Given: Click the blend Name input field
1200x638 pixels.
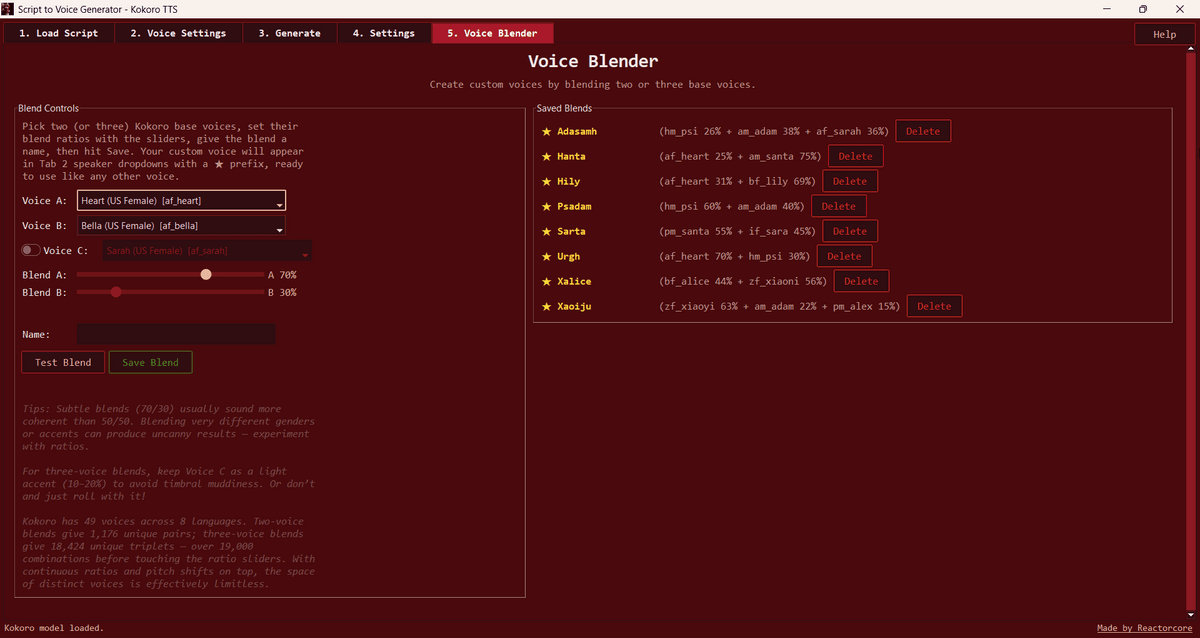Looking at the screenshot, I should tap(176, 334).
